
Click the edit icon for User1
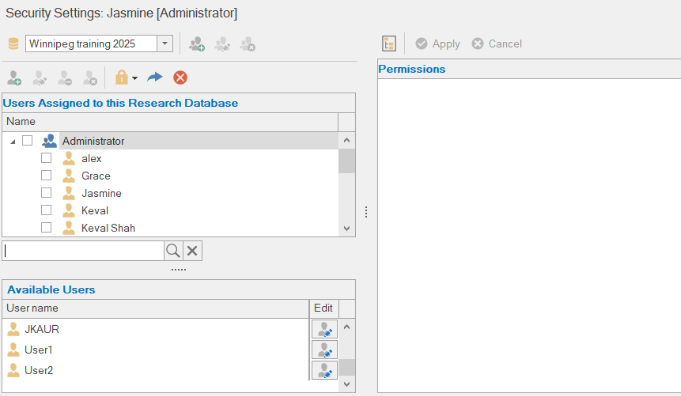click(x=324, y=350)
